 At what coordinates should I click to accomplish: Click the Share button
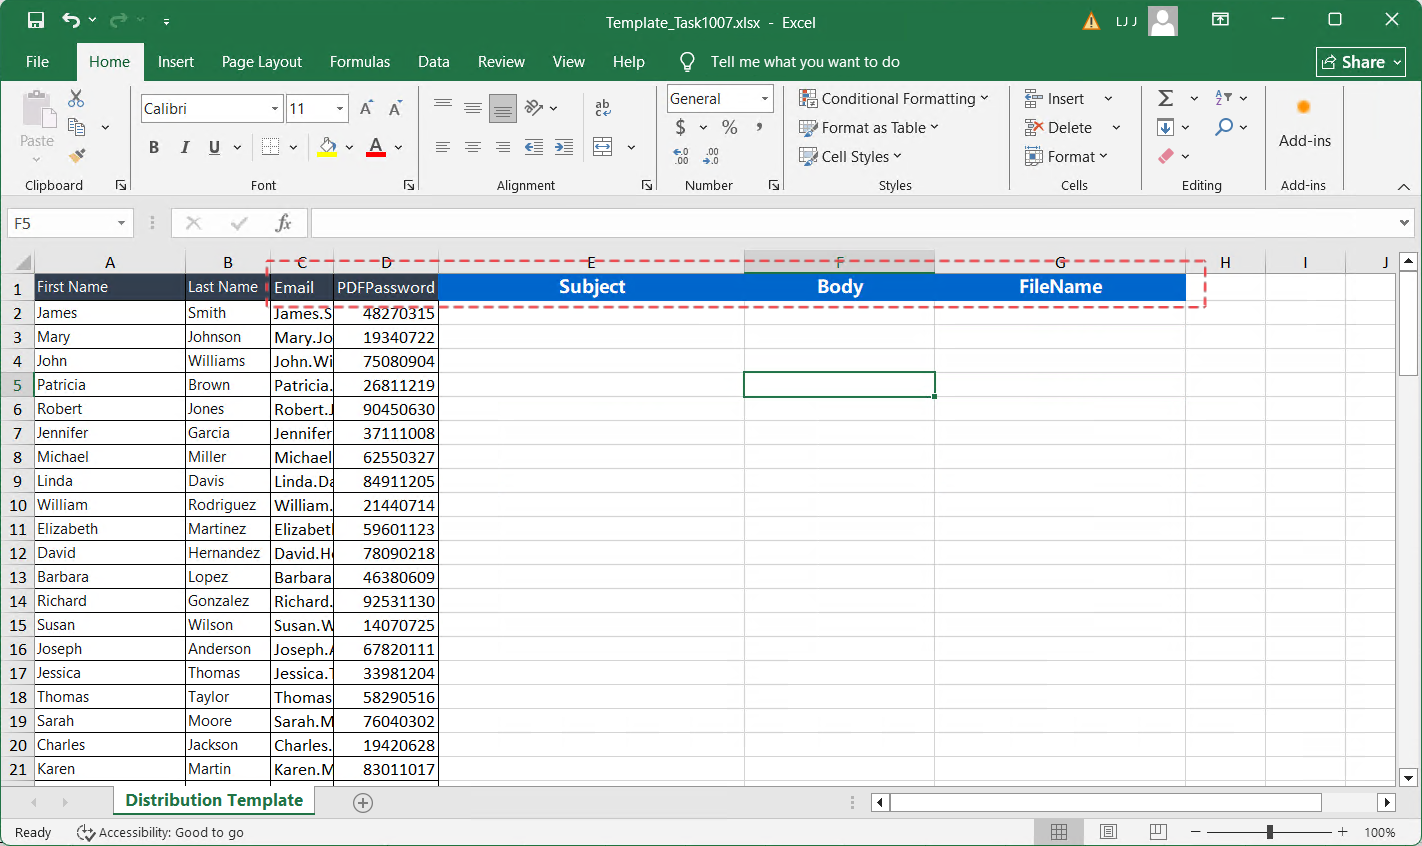pyautogui.click(x=1360, y=62)
